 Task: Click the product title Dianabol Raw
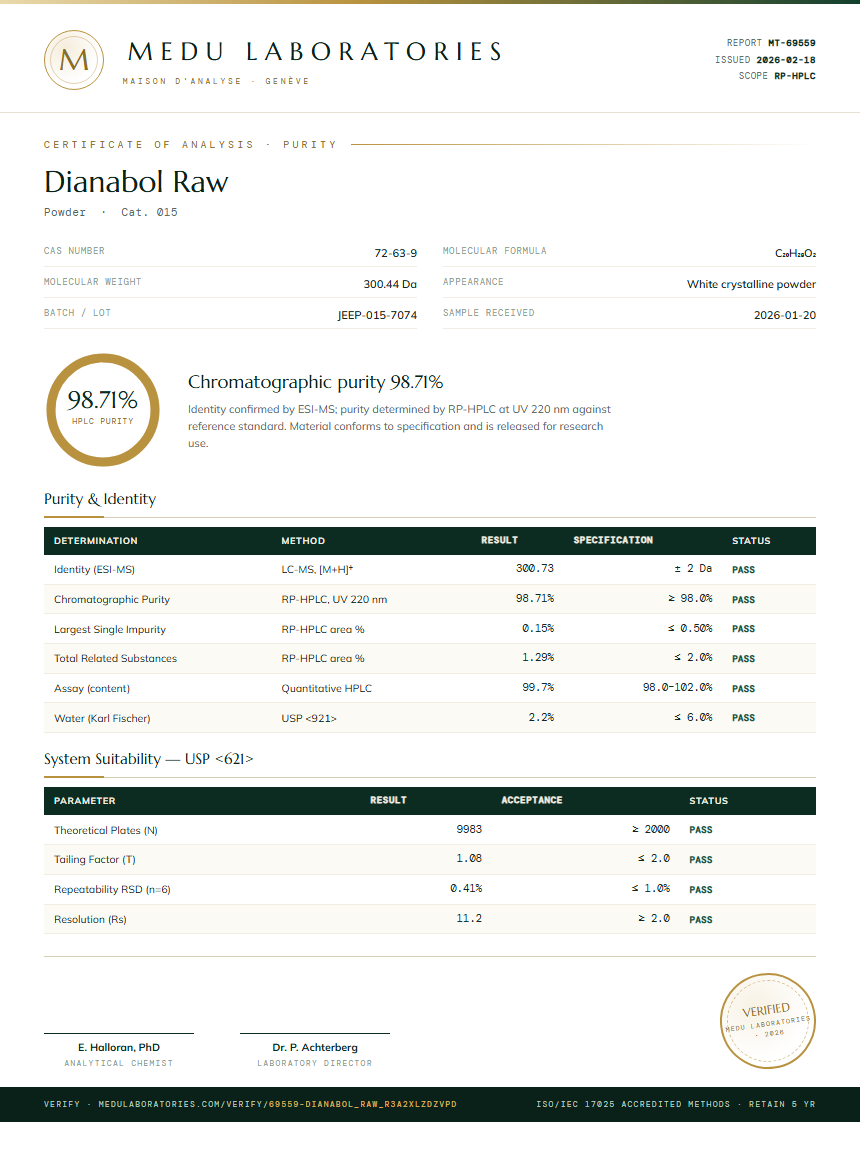[x=136, y=181]
